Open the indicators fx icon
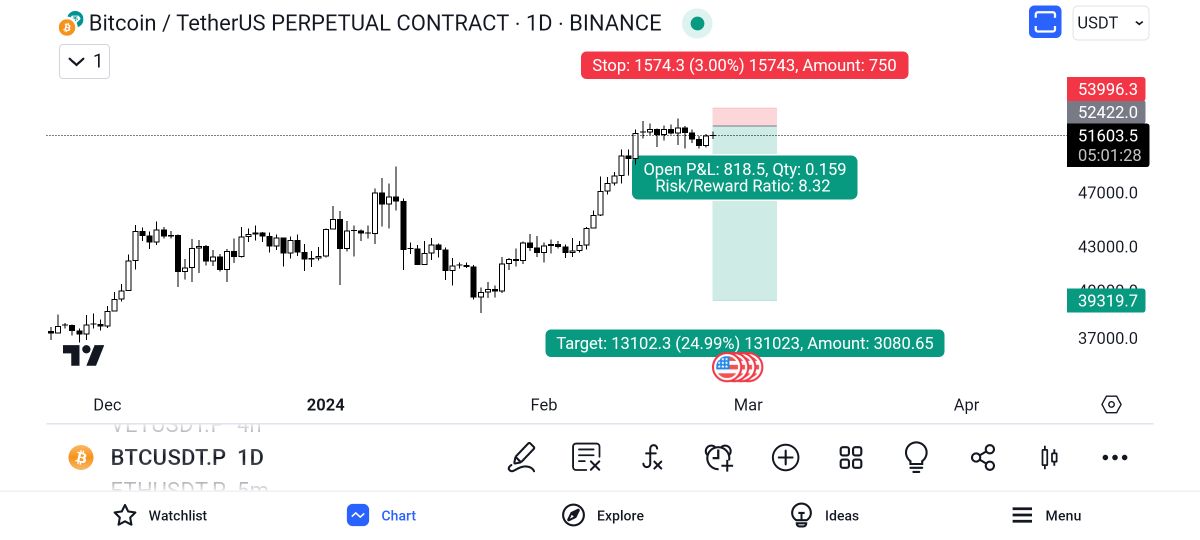Viewport: 1200px width, 540px height. pyautogui.click(x=652, y=458)
